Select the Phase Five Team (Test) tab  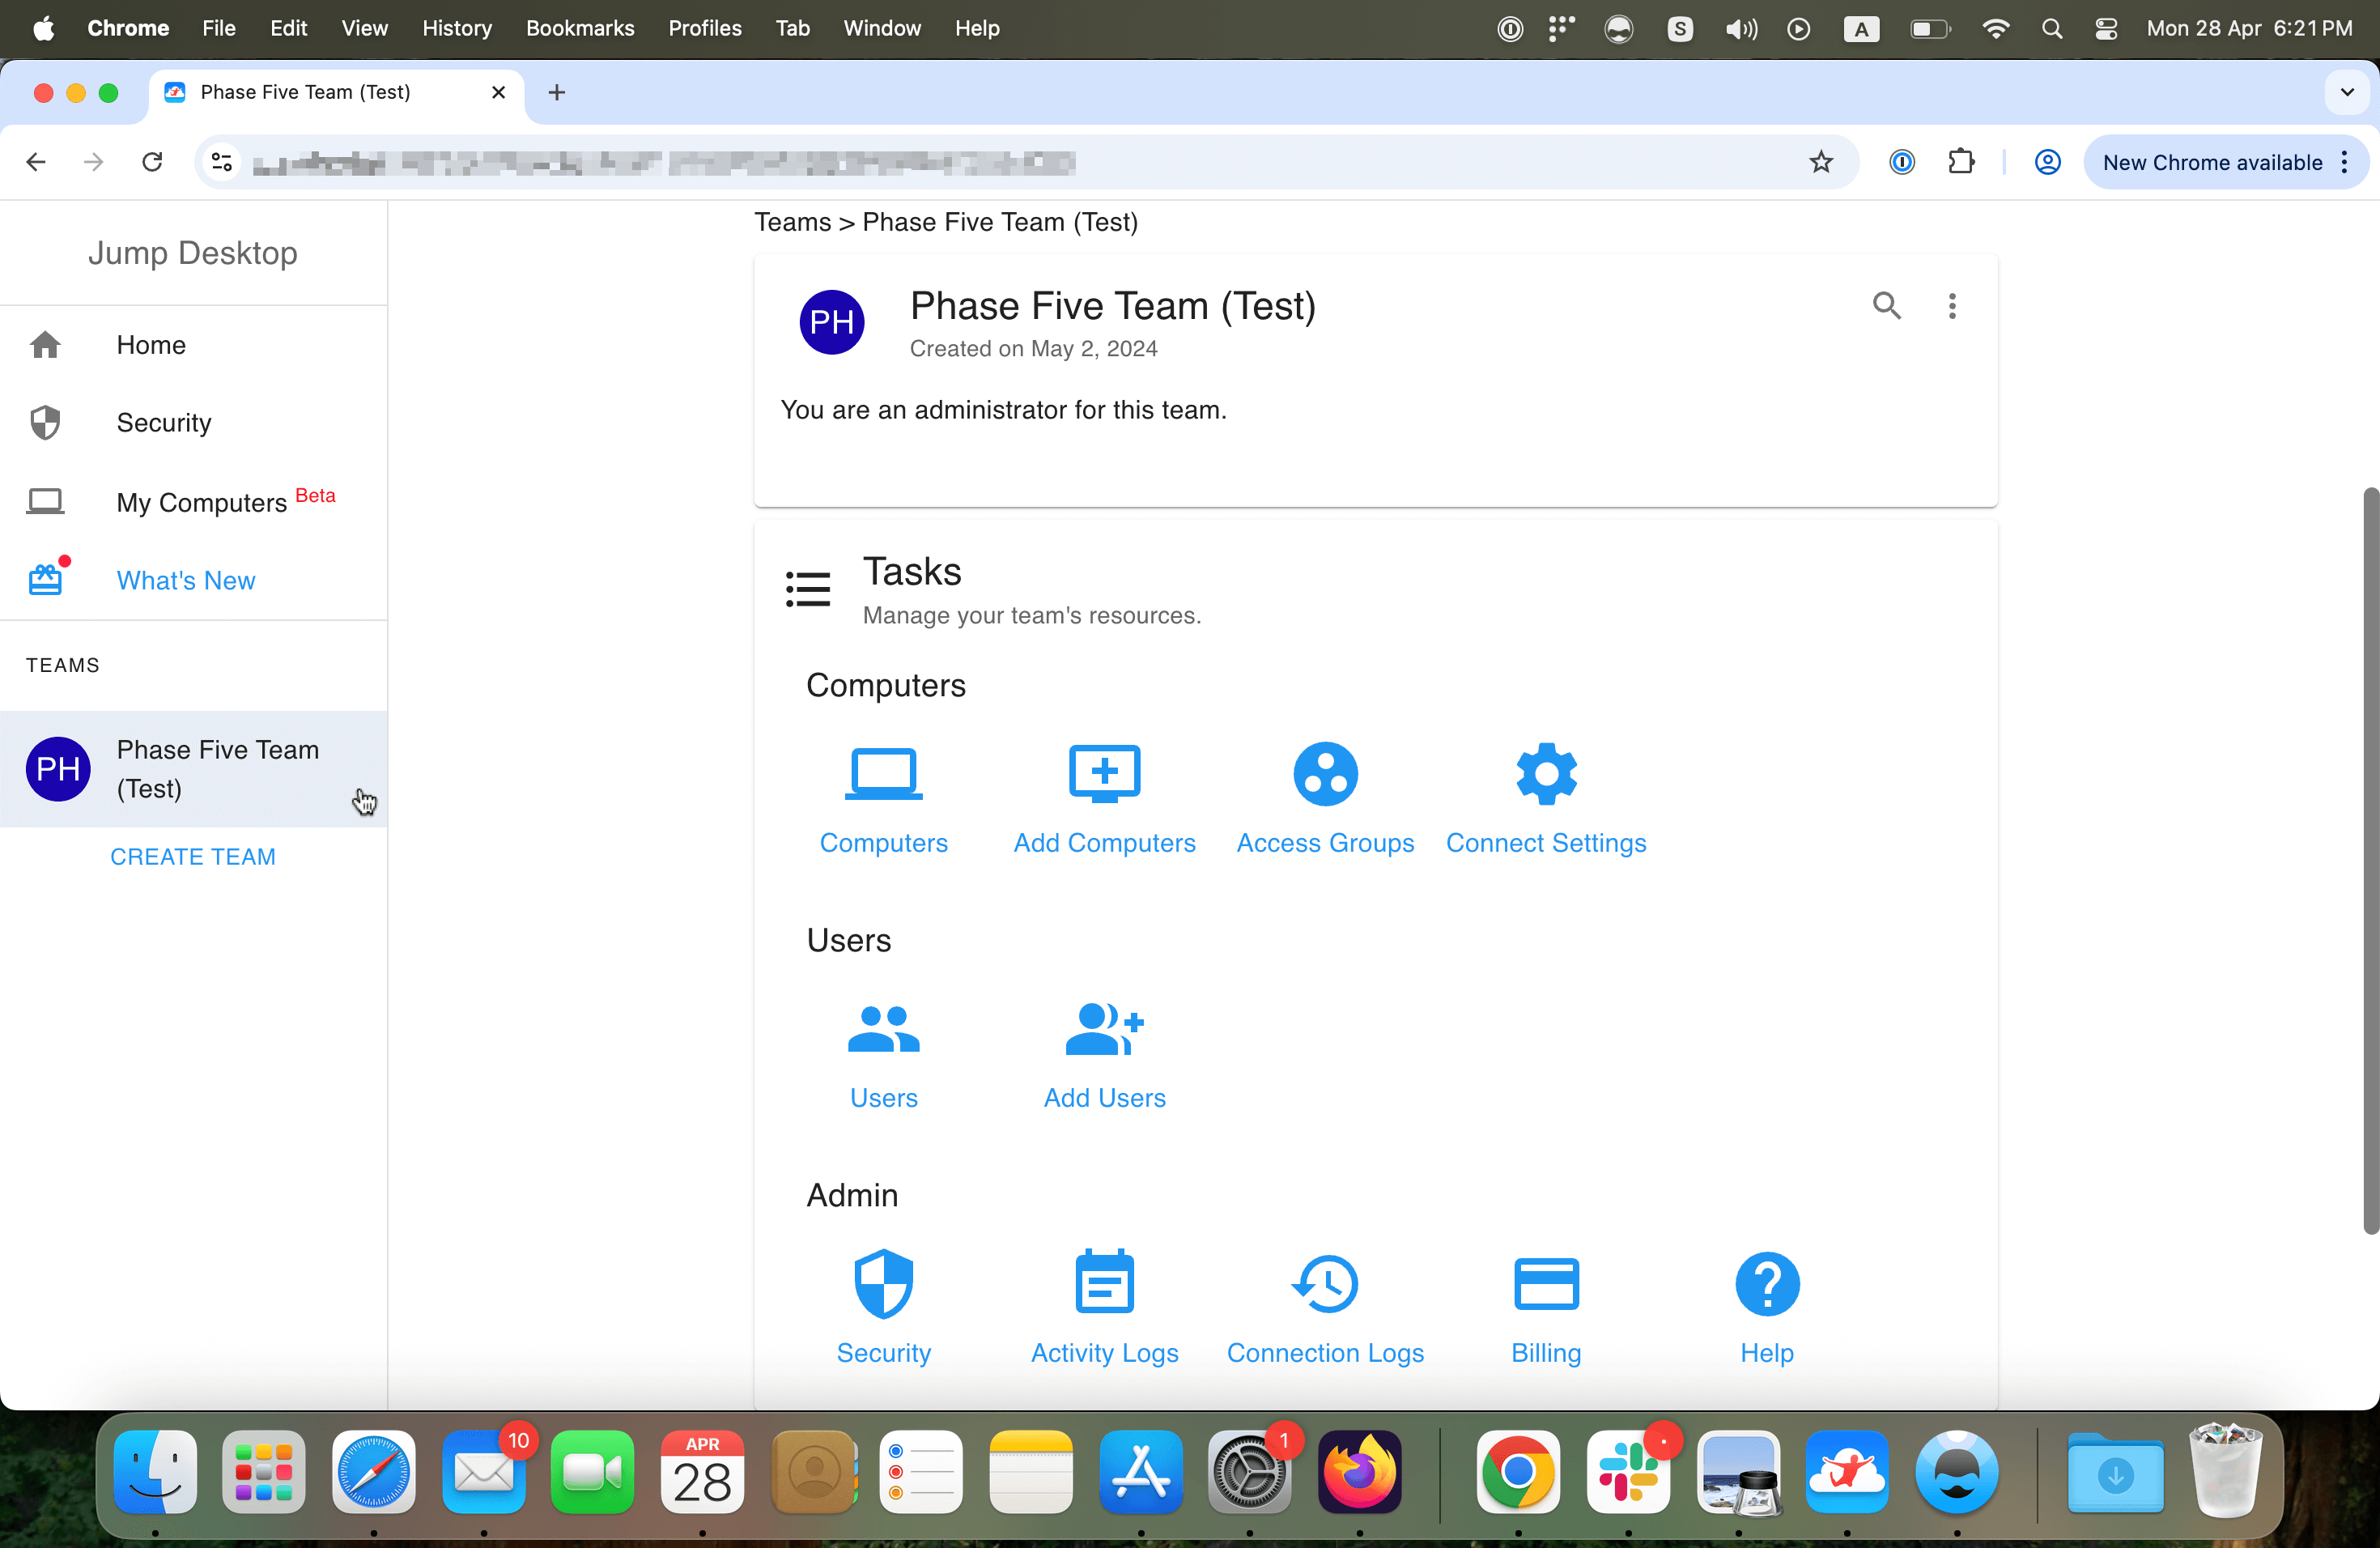click(x=305, y=92)
